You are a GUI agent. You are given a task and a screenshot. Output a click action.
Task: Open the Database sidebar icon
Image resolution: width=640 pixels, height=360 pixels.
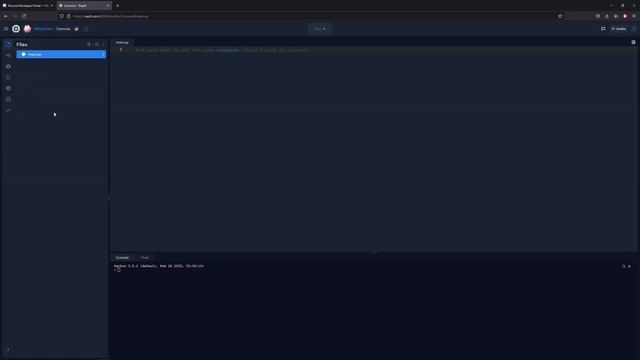coord(8,99)
